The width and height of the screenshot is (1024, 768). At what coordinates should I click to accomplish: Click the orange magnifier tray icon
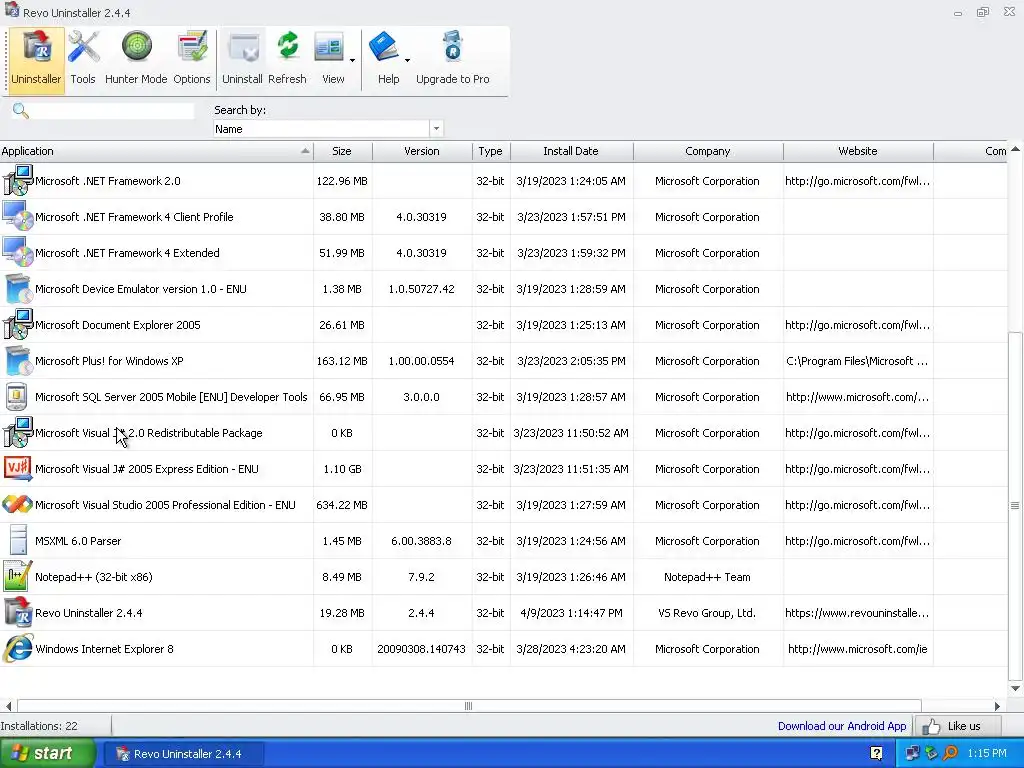(950, 754)
